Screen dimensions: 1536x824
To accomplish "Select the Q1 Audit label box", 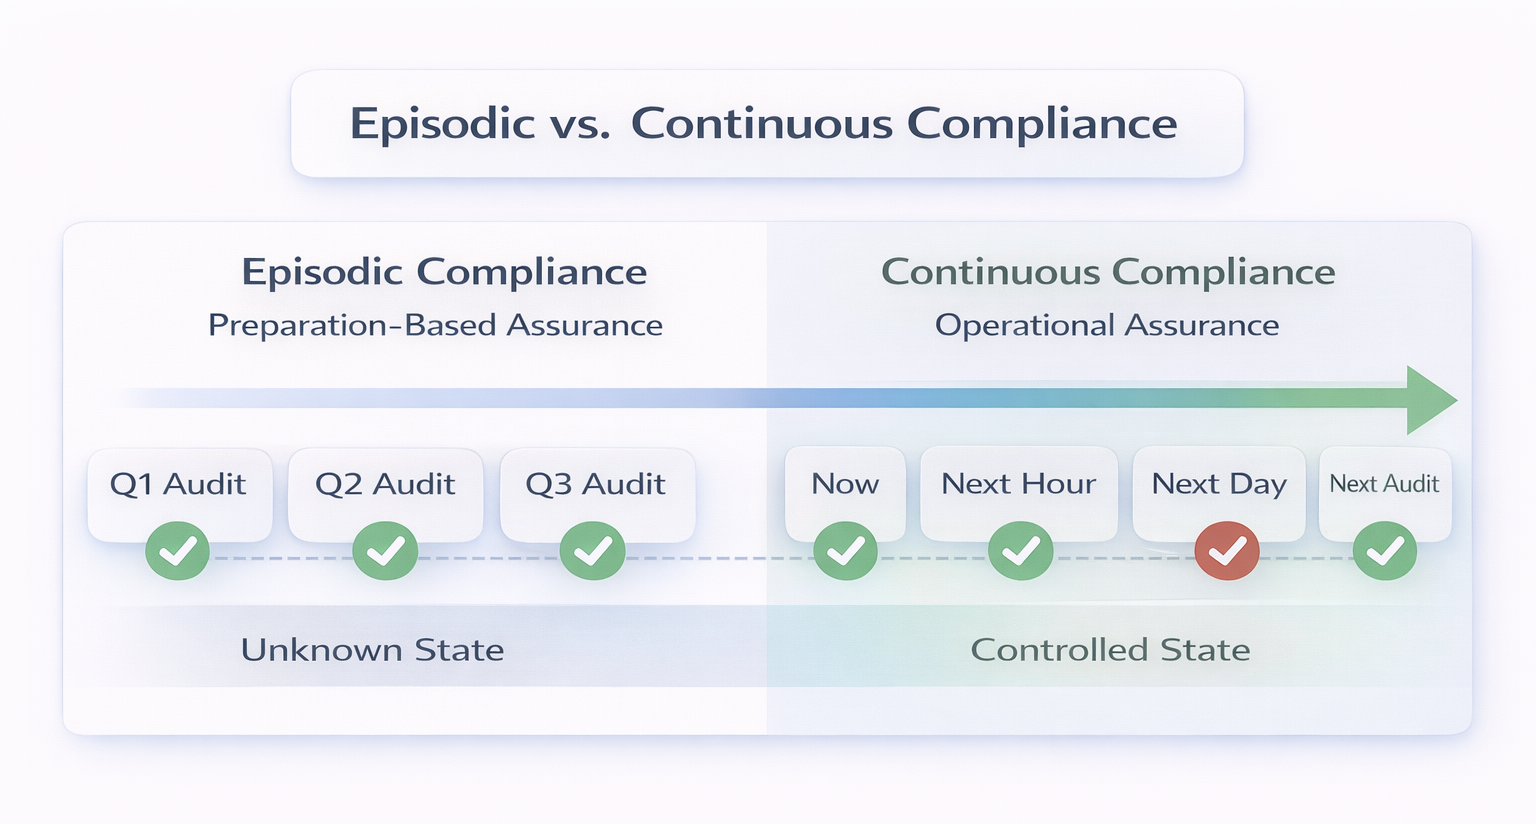I will click(179, 484).
